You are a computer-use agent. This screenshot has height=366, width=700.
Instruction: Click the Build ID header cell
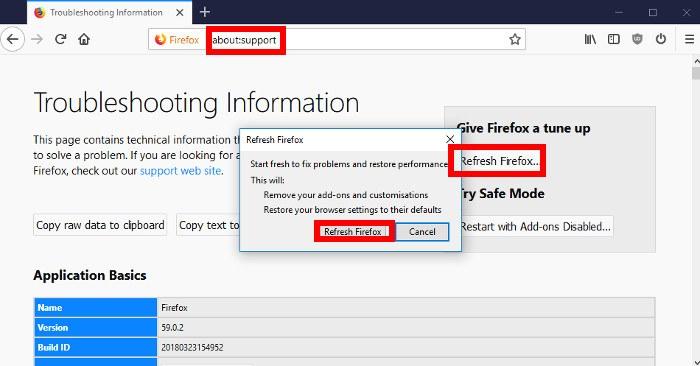[96, 347]
